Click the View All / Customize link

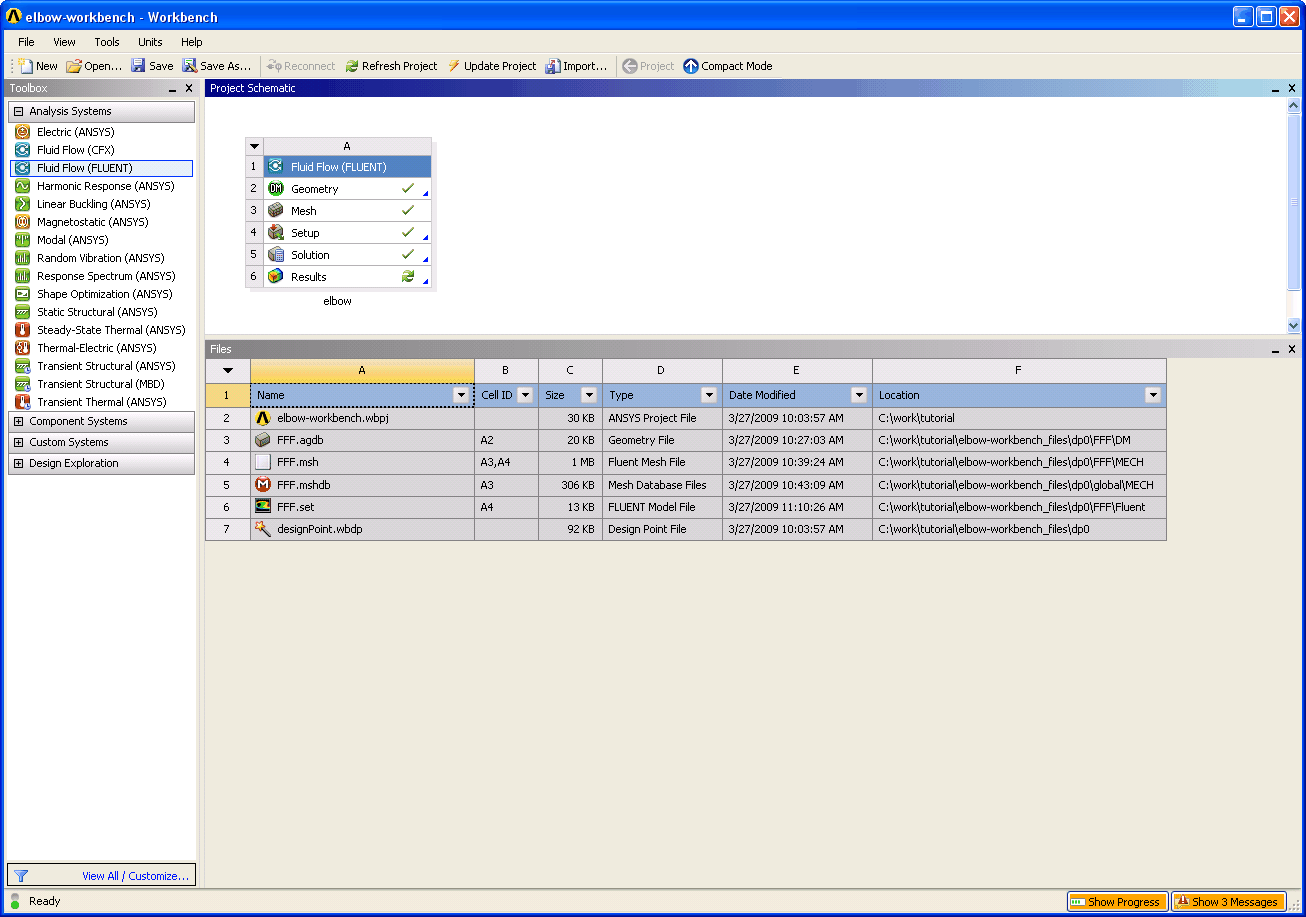[136, 876]
